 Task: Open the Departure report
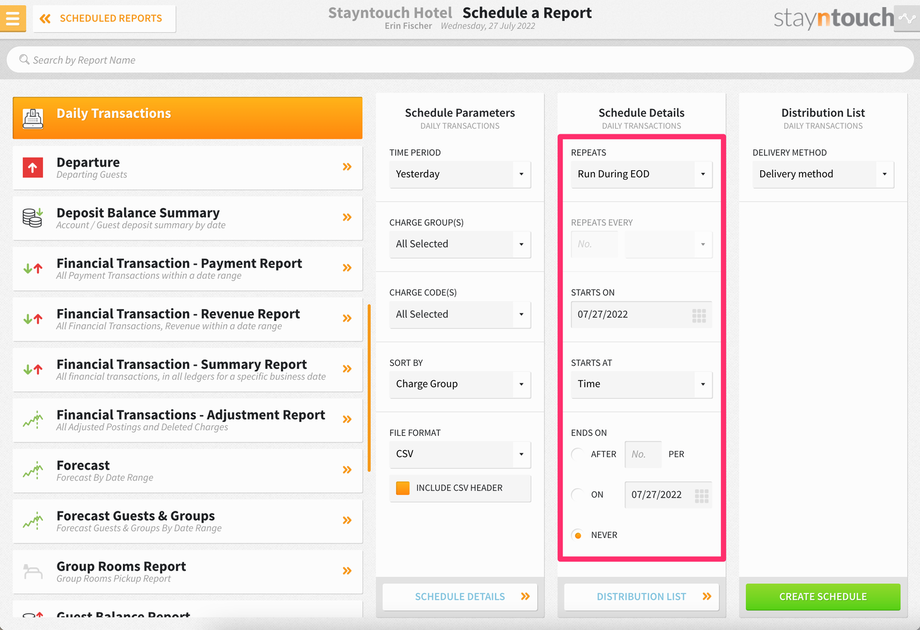188,168
